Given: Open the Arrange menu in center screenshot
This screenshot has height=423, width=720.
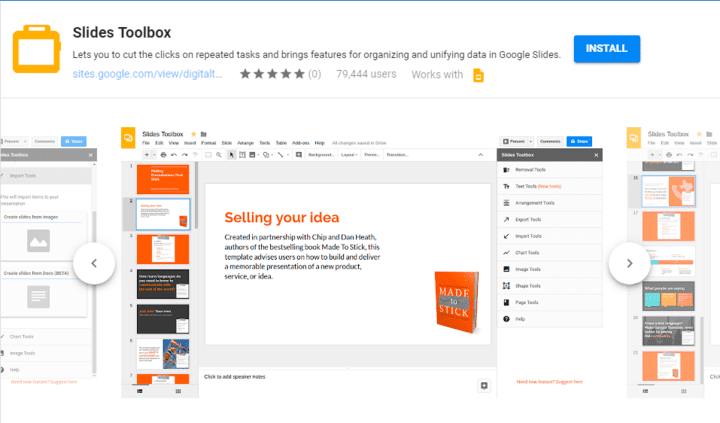Looking at the screenshot, I should coord(246,143).
